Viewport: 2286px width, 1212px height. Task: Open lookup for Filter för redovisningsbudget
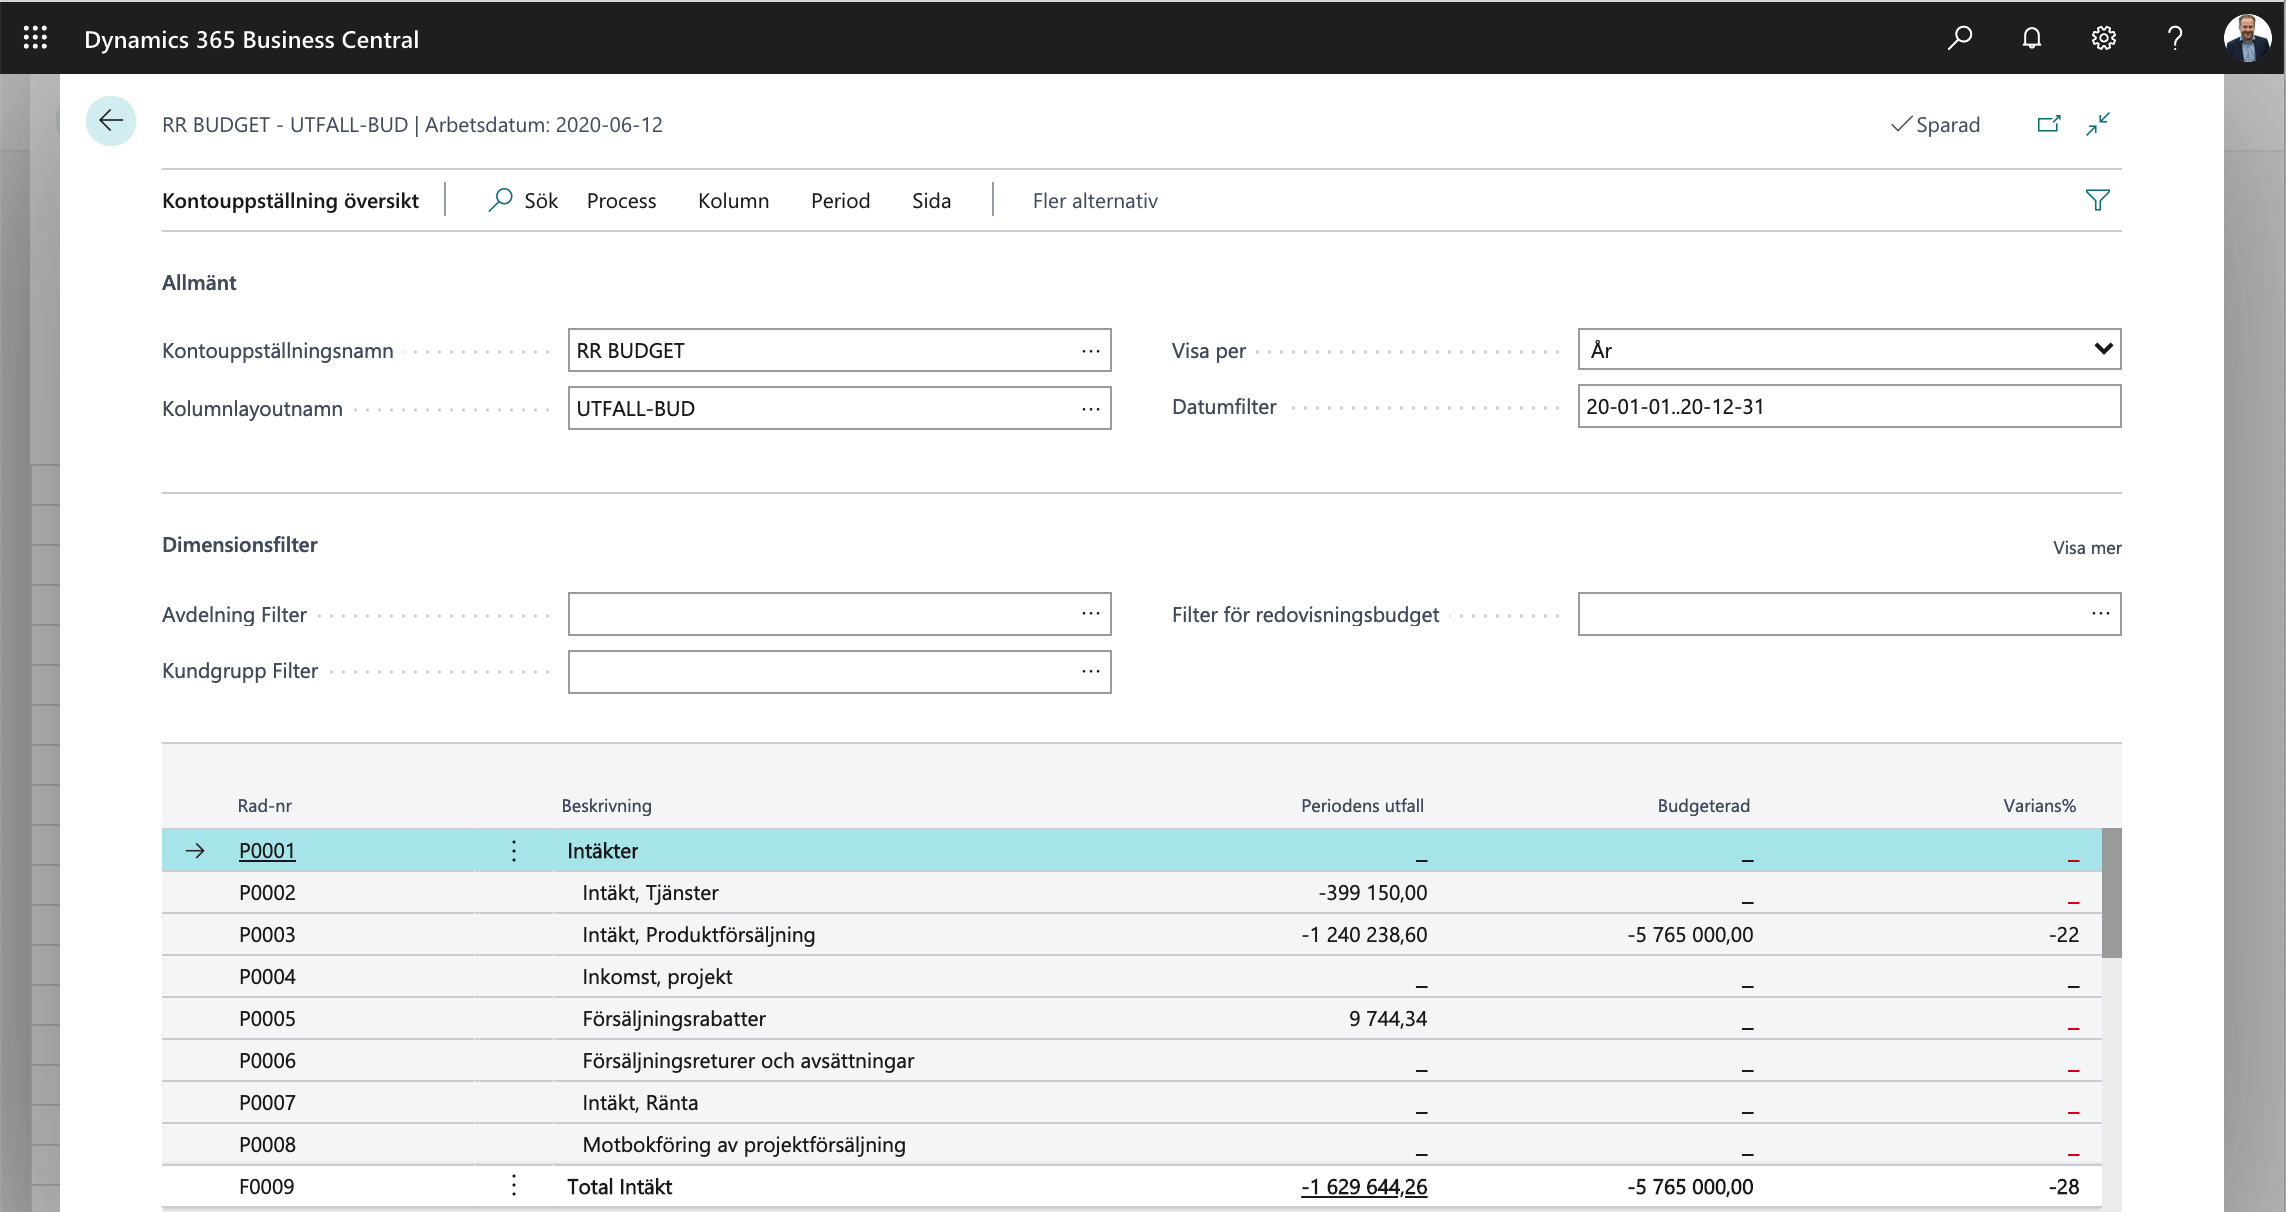(x=2100, y=613)
